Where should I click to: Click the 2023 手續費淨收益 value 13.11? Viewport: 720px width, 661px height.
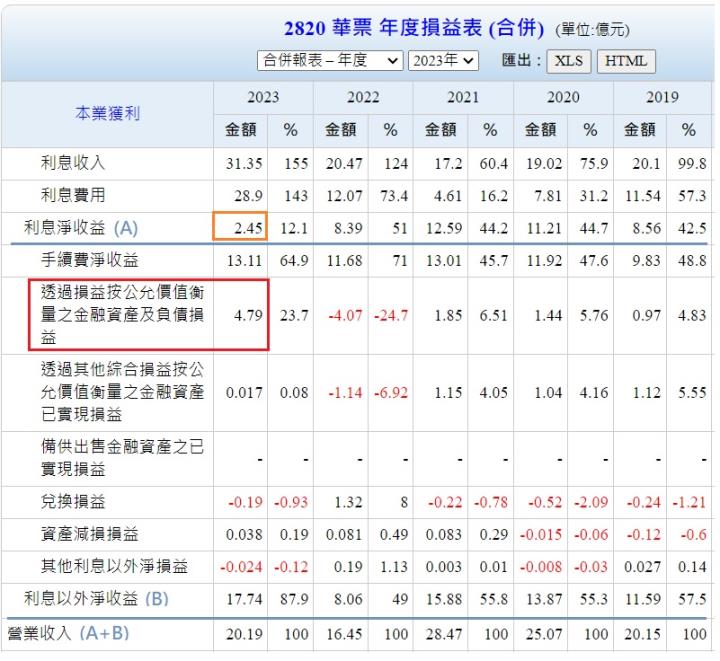point(244,261)
